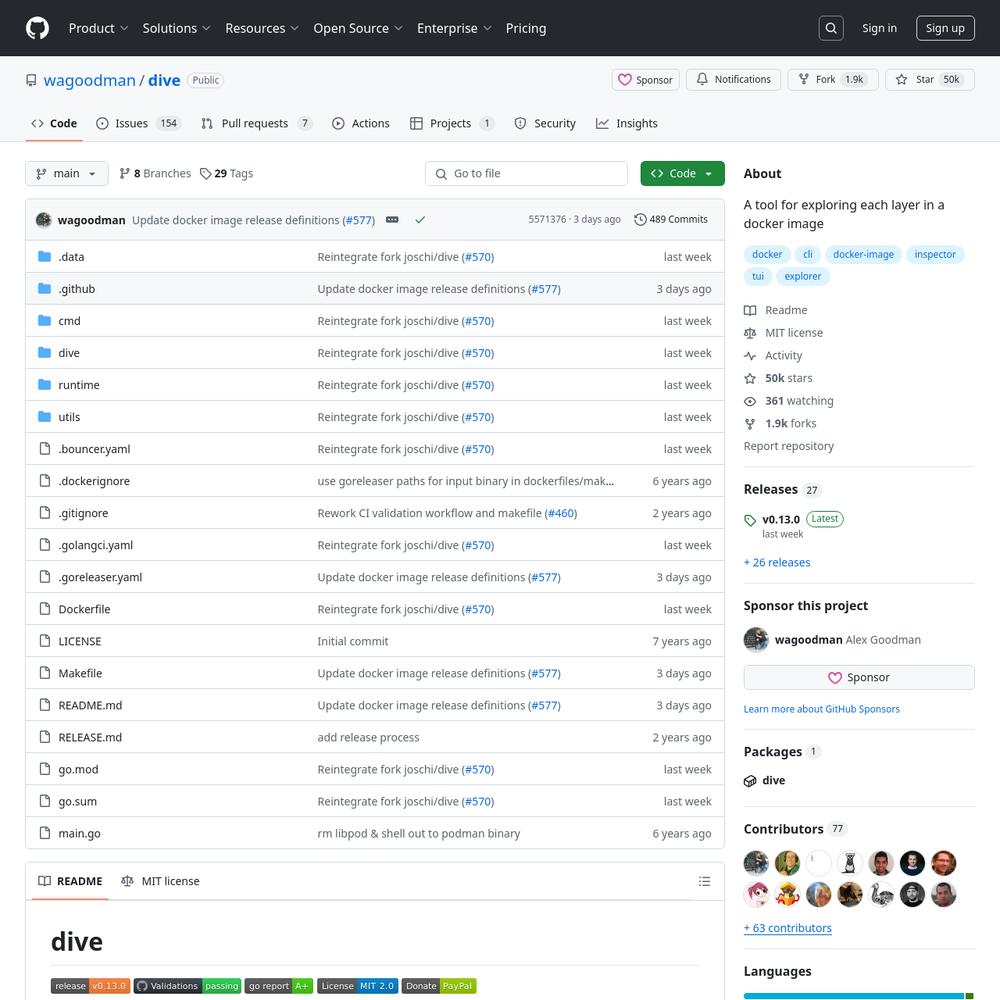The height and width of the screenshot is (1000, 1000).
Task: Click the Sponsor button in sidebar
Action: point(858,677)
